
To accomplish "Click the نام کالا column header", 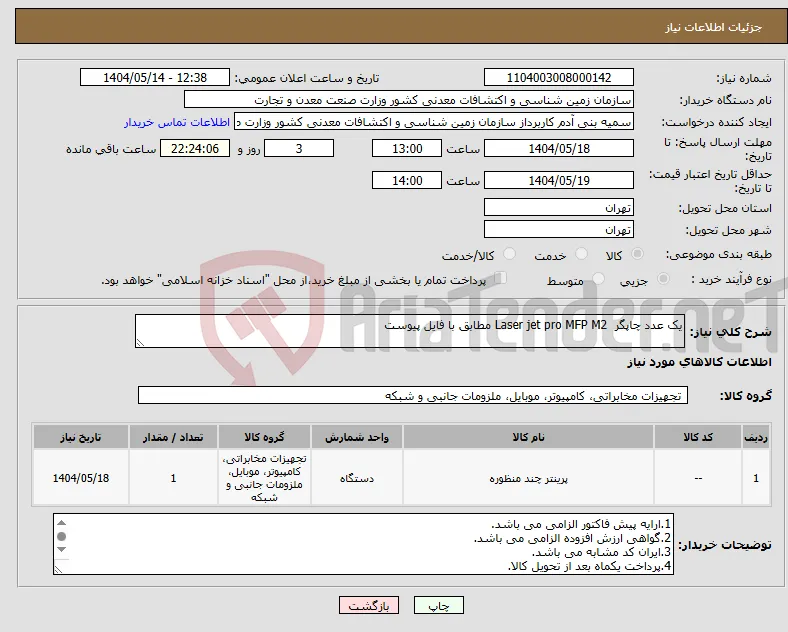I will tap(528, 437).
